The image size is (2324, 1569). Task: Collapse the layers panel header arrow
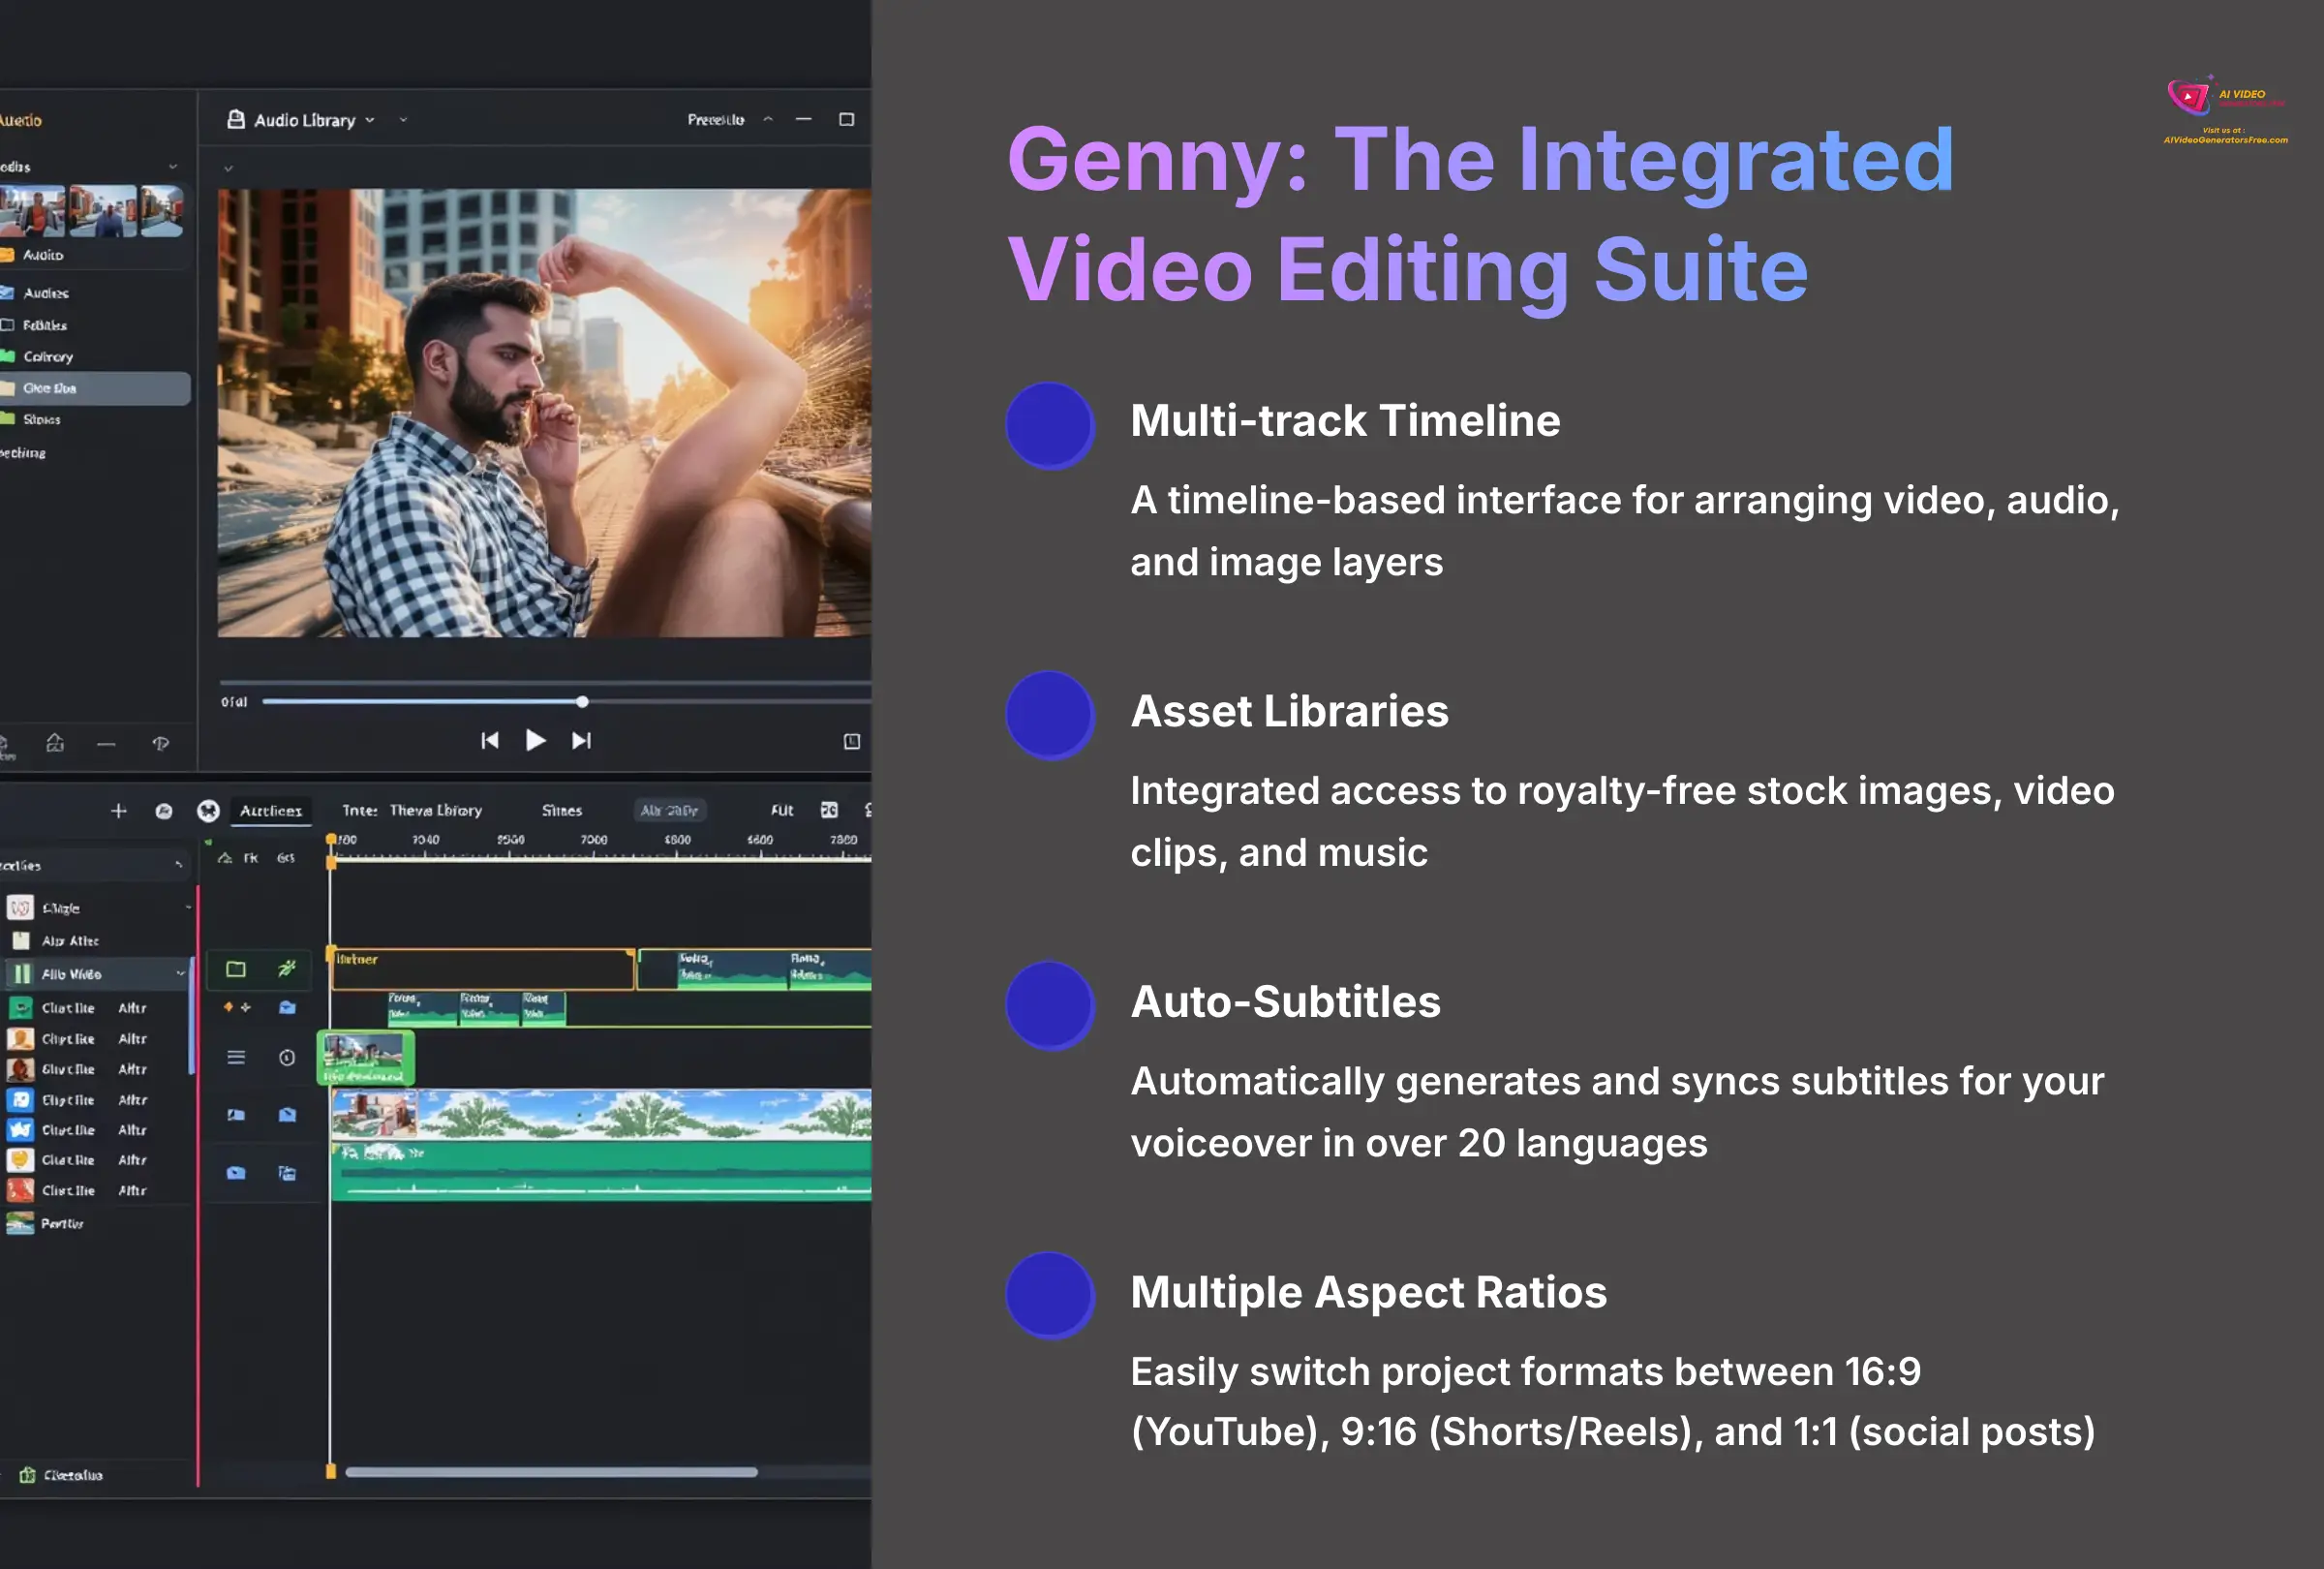178,865
